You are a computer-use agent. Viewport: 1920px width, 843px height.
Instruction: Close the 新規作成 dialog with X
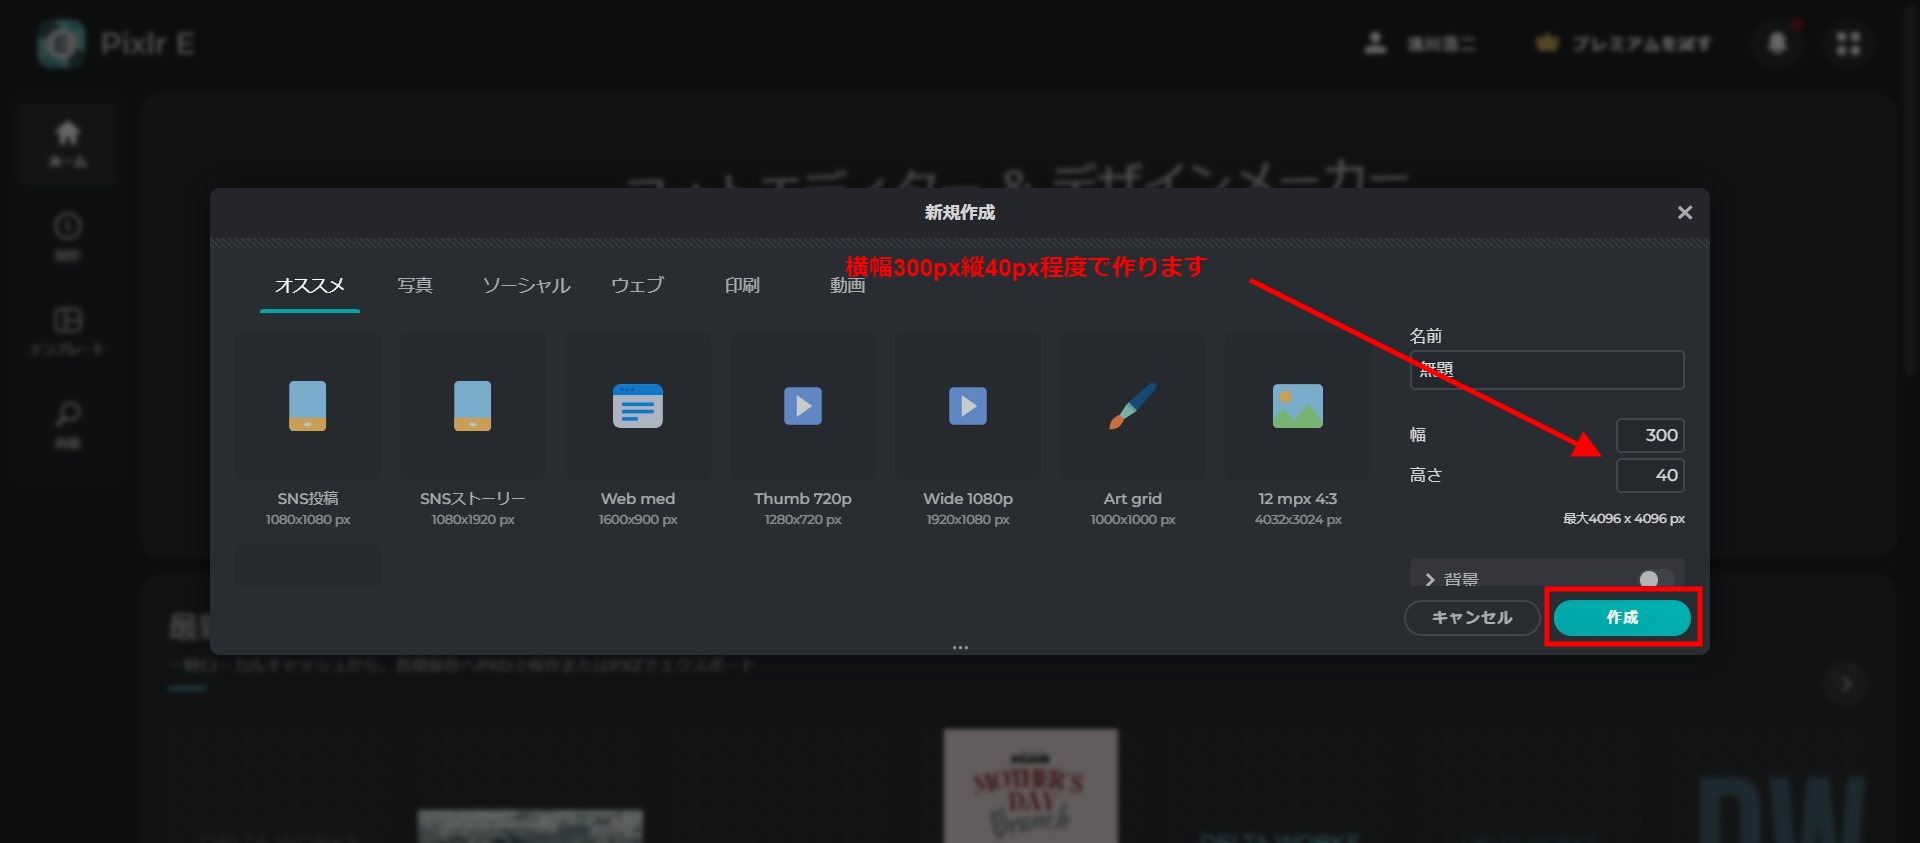(x=1685, y=212)
